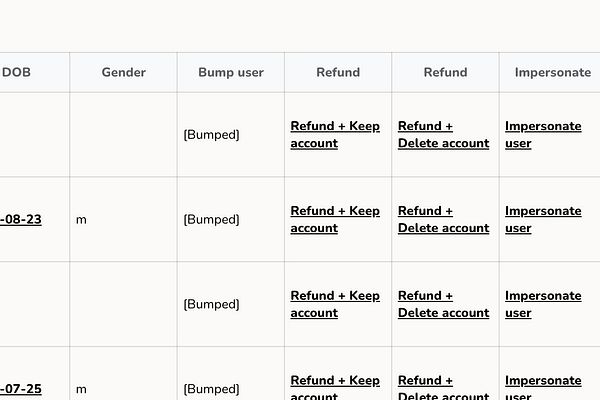
Task: Click Refund + Keep account in first row
Action: pyautogui.click(x=335, y=135)
